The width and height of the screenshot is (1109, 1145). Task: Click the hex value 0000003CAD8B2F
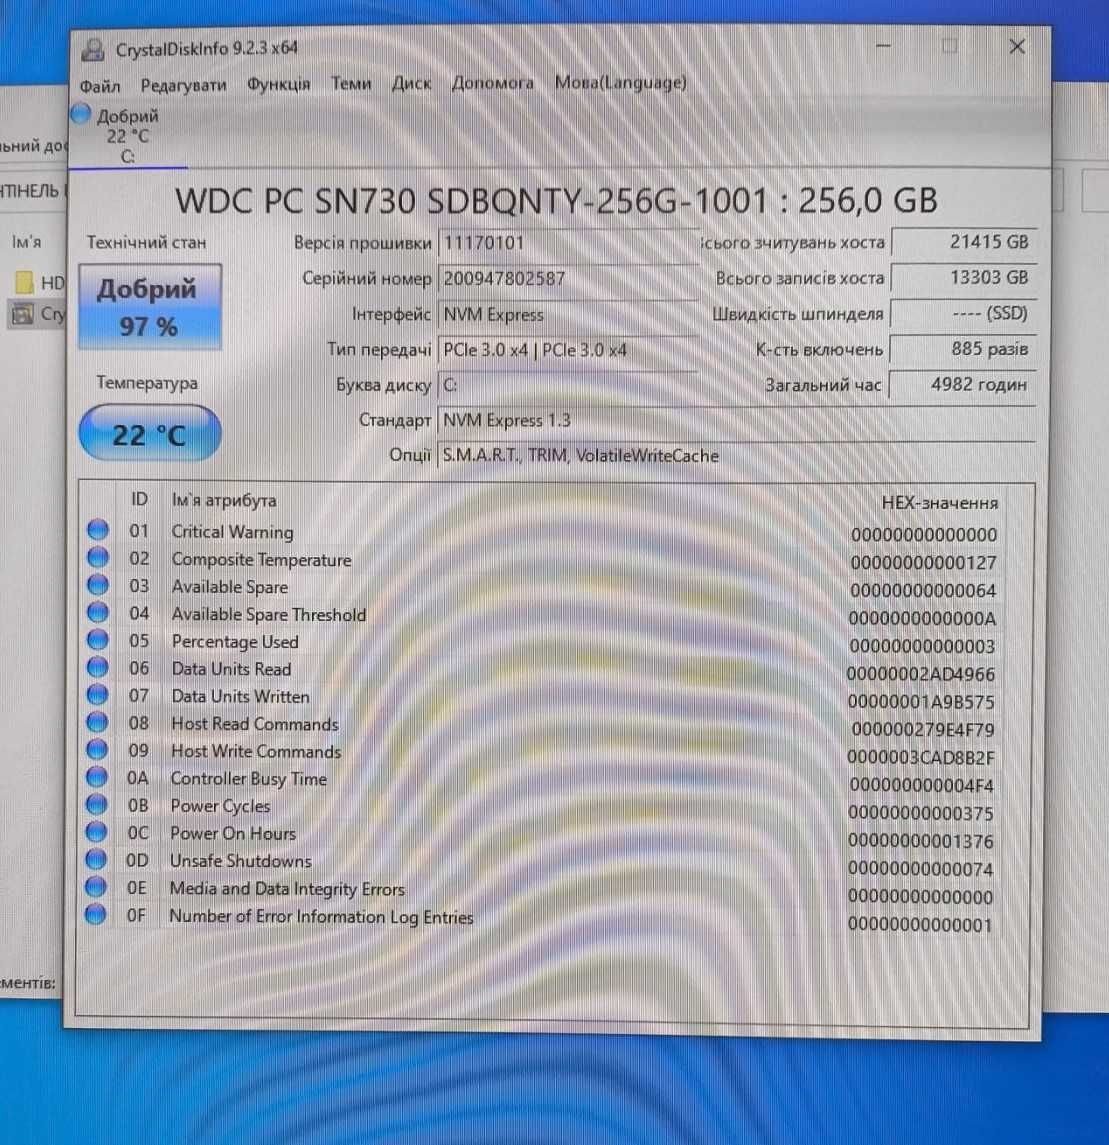pos(921,758)
